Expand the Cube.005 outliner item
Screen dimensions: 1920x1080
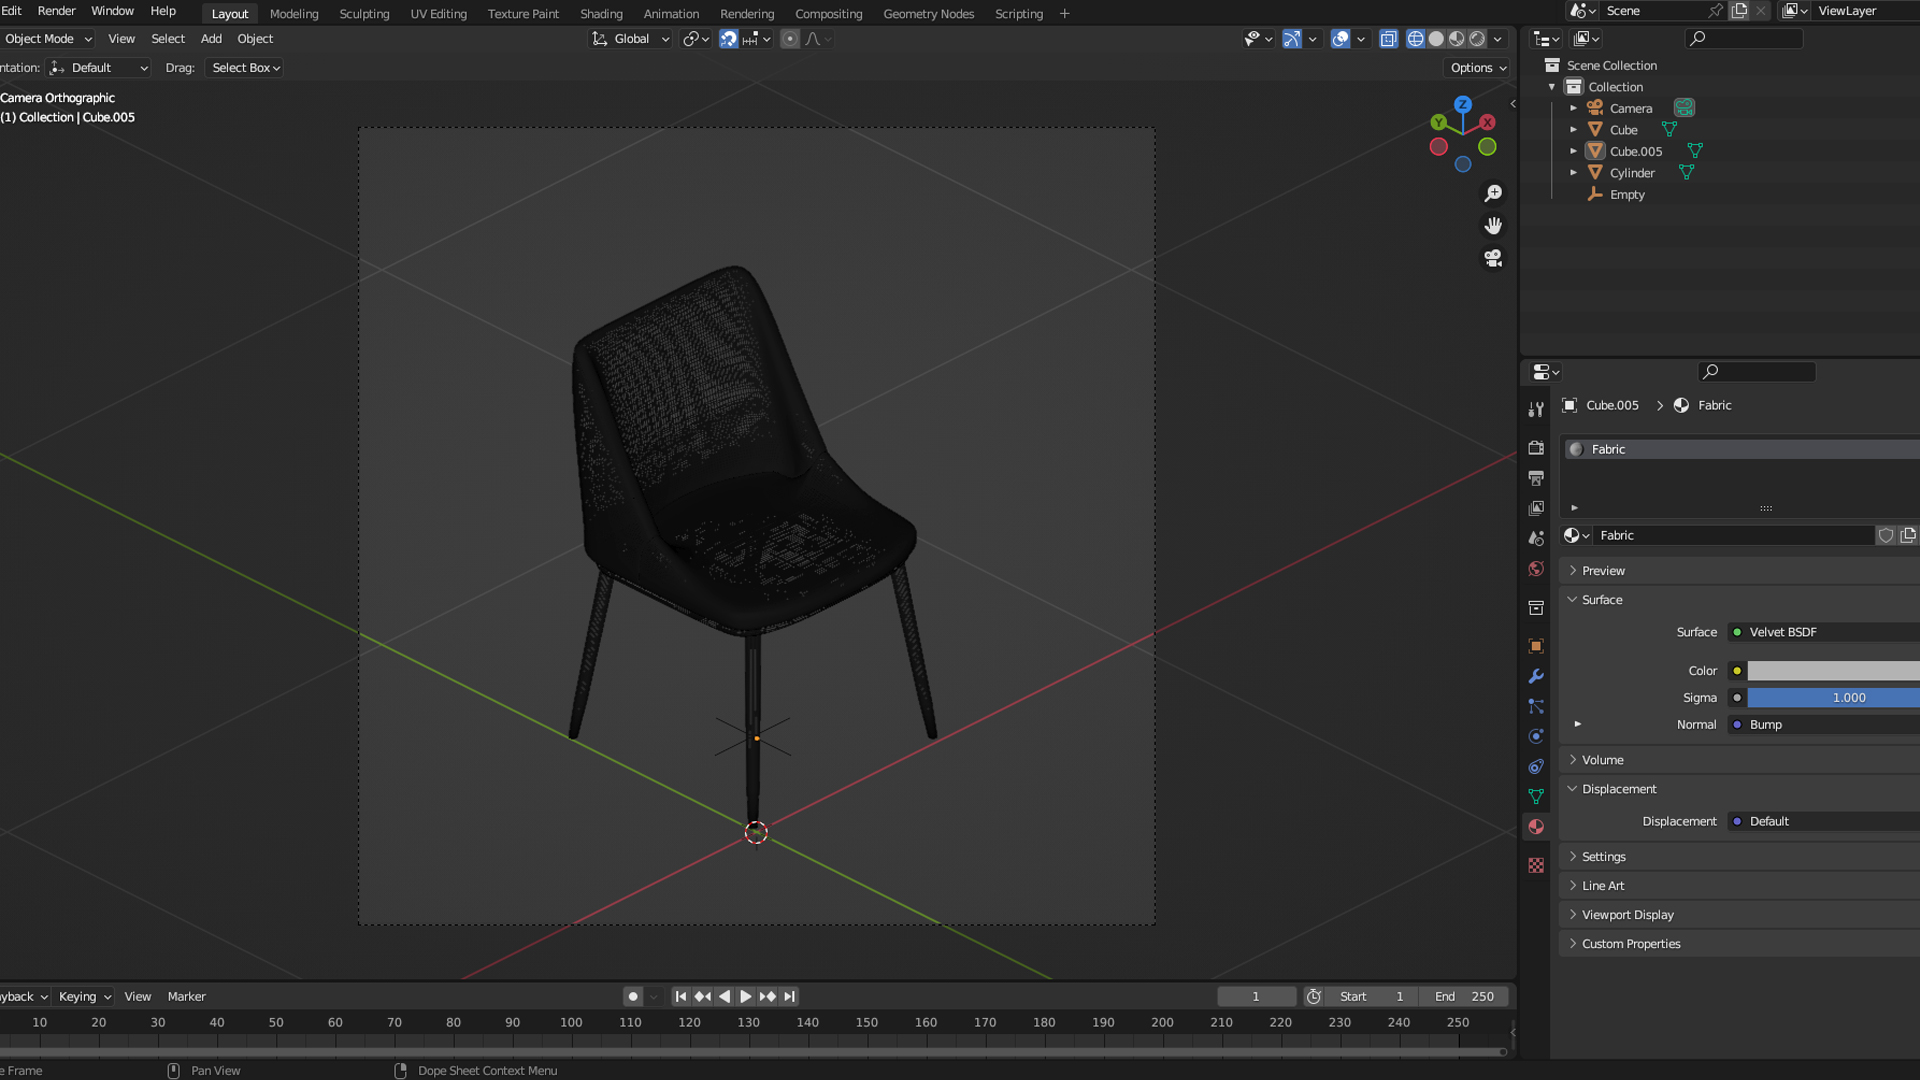tap(1573, 151)
